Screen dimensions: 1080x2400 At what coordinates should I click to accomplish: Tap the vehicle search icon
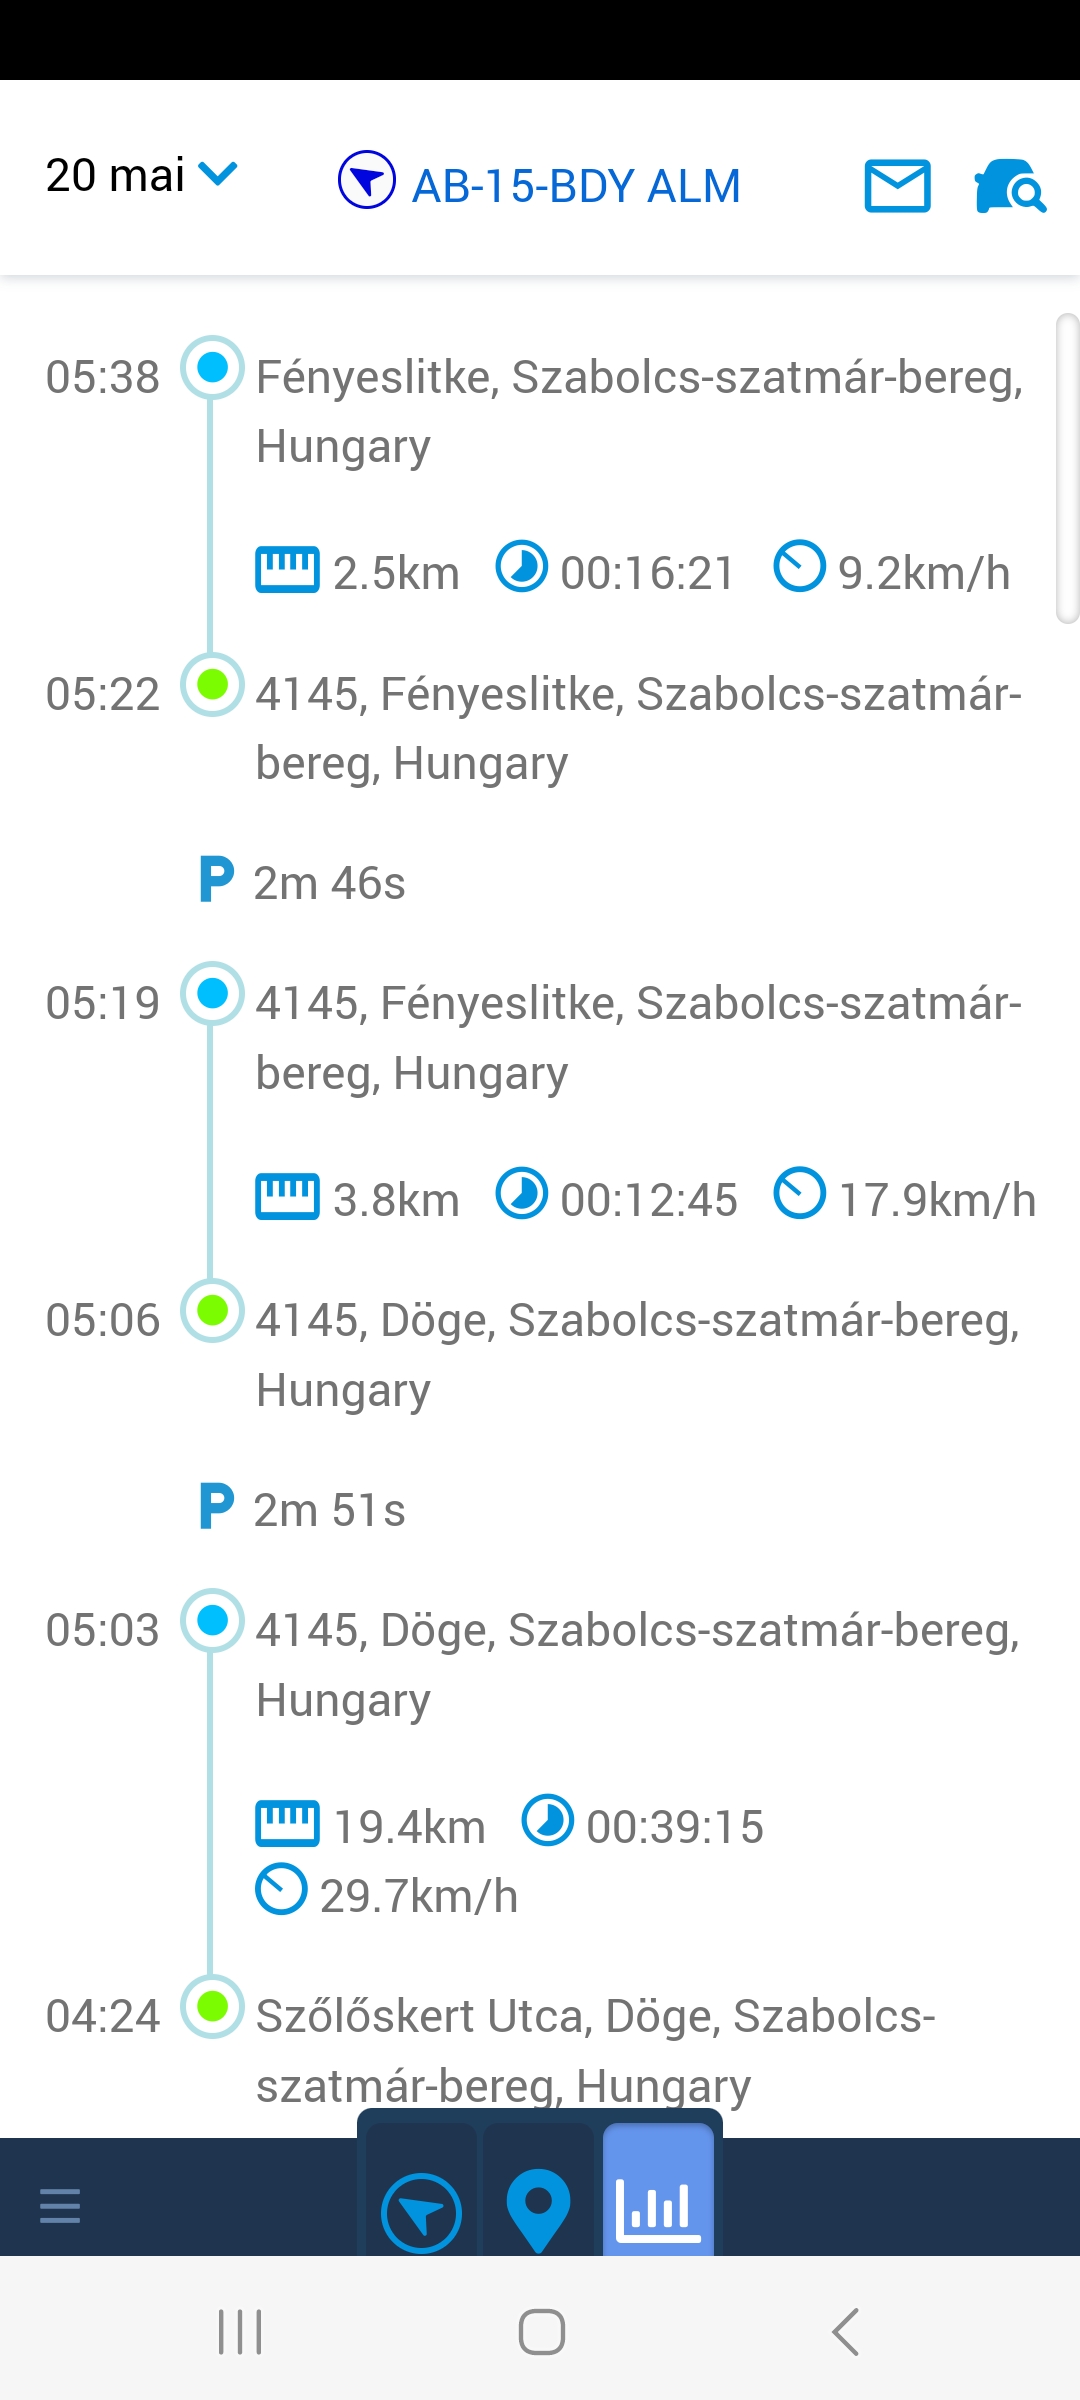coord(1009,186)
